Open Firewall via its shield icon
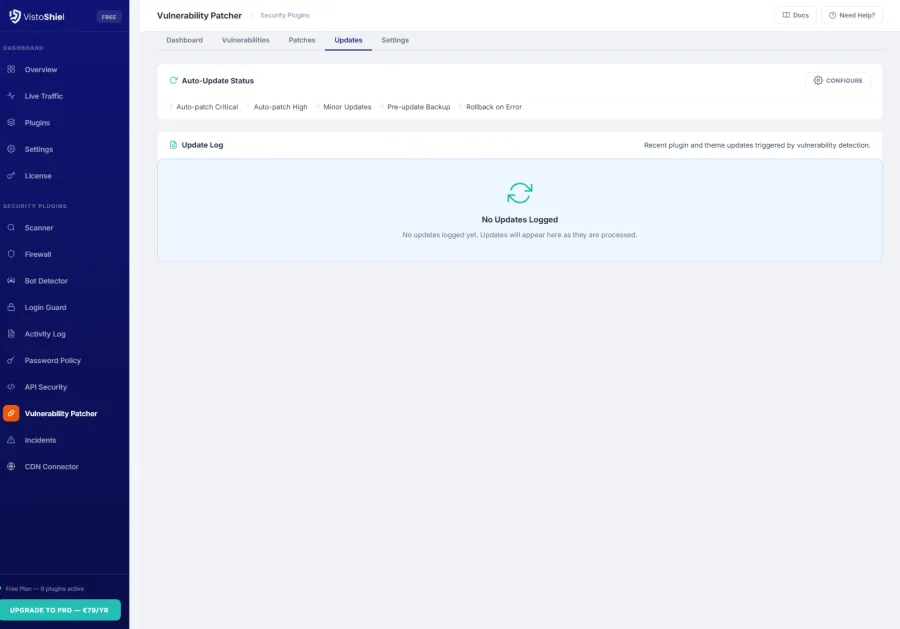Screen dimensions: 900x629 coord(13,254)
